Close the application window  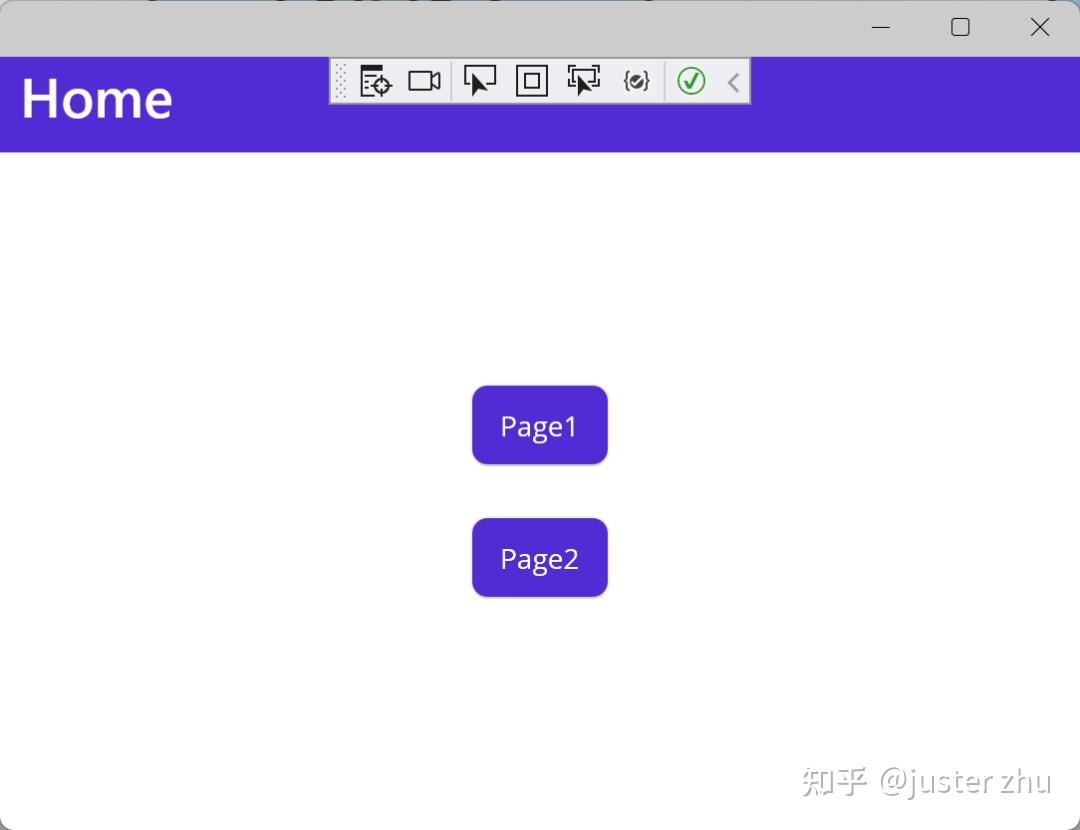tap(1040, 28)
